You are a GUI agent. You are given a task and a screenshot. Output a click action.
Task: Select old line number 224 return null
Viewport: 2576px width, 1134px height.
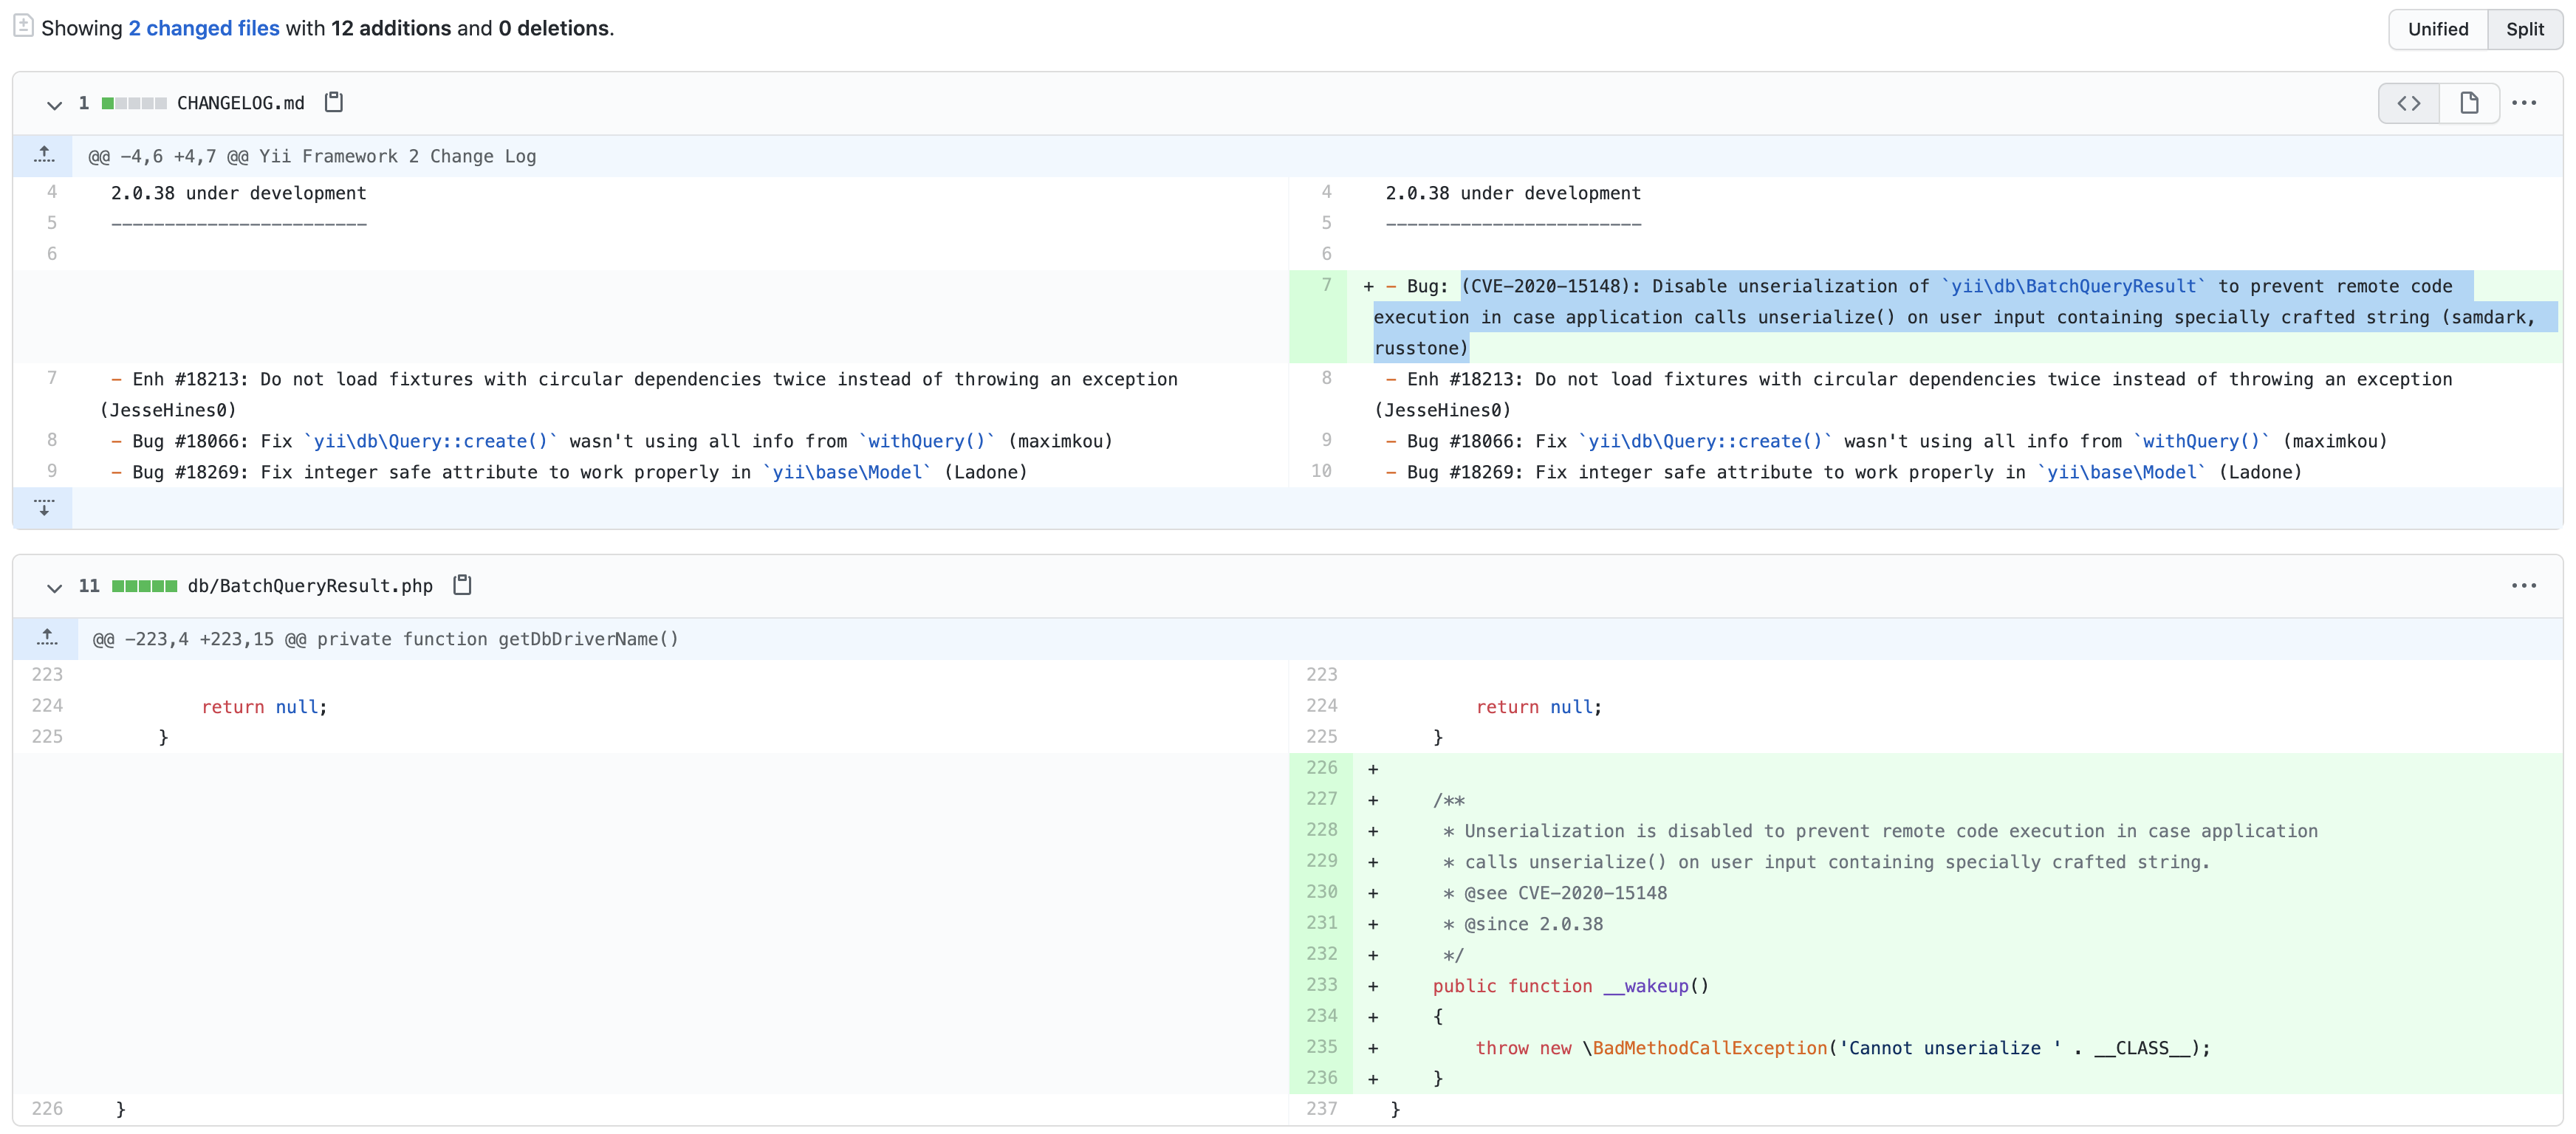pyautogui.click(x=47, y=706)
